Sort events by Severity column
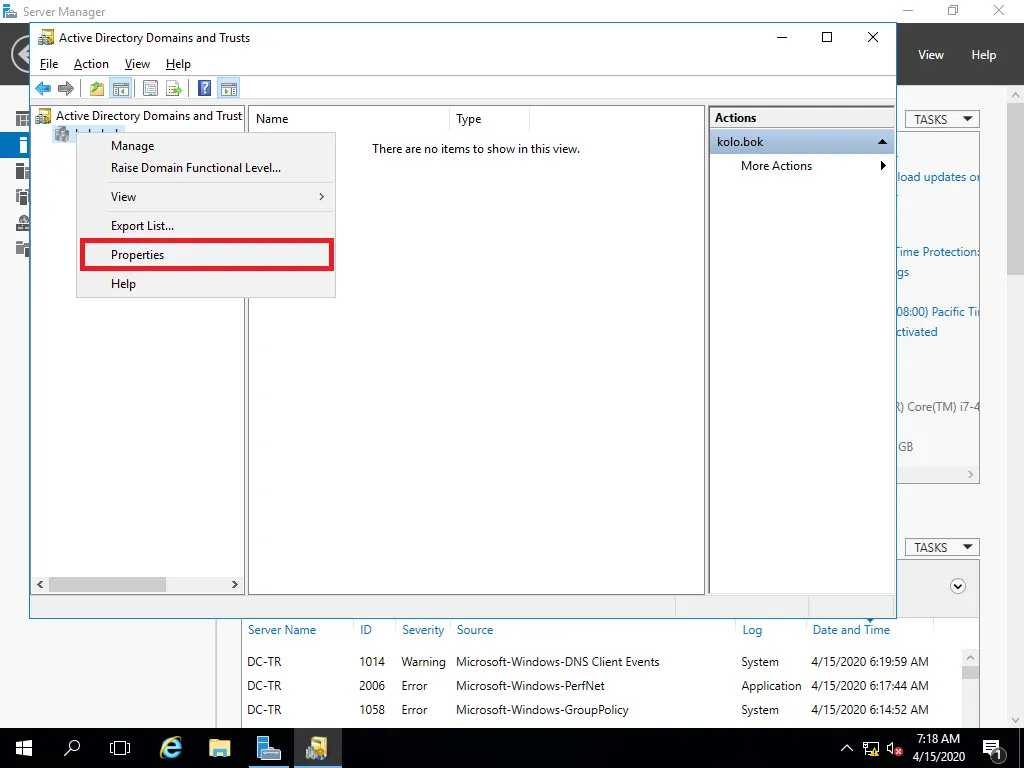Viewport: 1024px width, 768px height. (423, 630)
